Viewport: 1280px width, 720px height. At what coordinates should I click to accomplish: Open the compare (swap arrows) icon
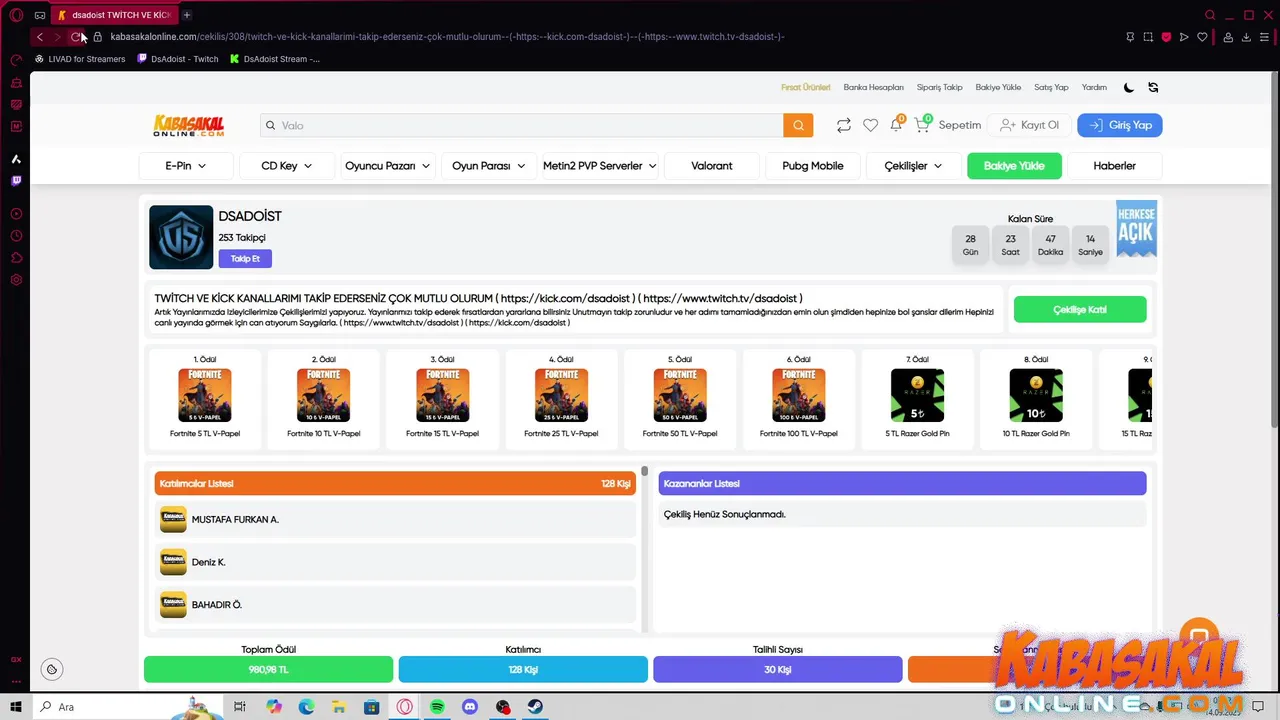point(844,125)
